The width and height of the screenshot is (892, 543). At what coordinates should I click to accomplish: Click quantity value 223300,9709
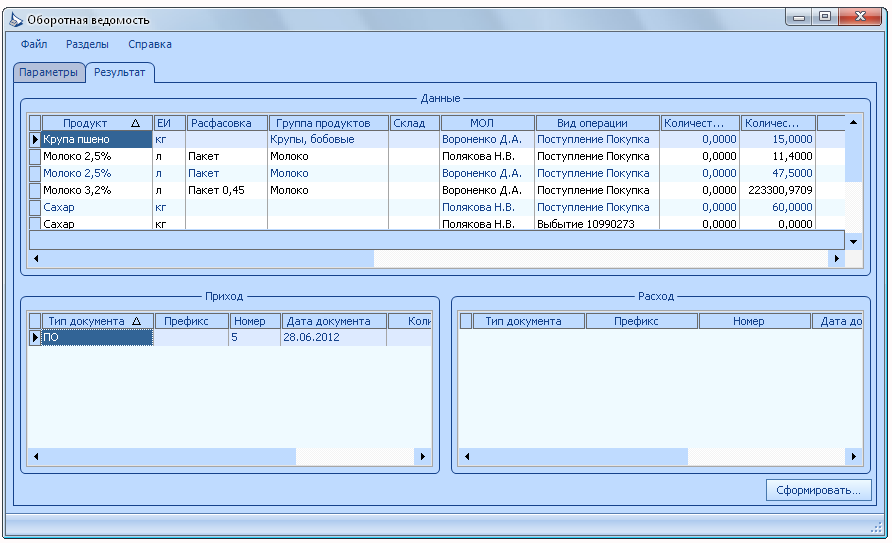[x=778, y=190]
